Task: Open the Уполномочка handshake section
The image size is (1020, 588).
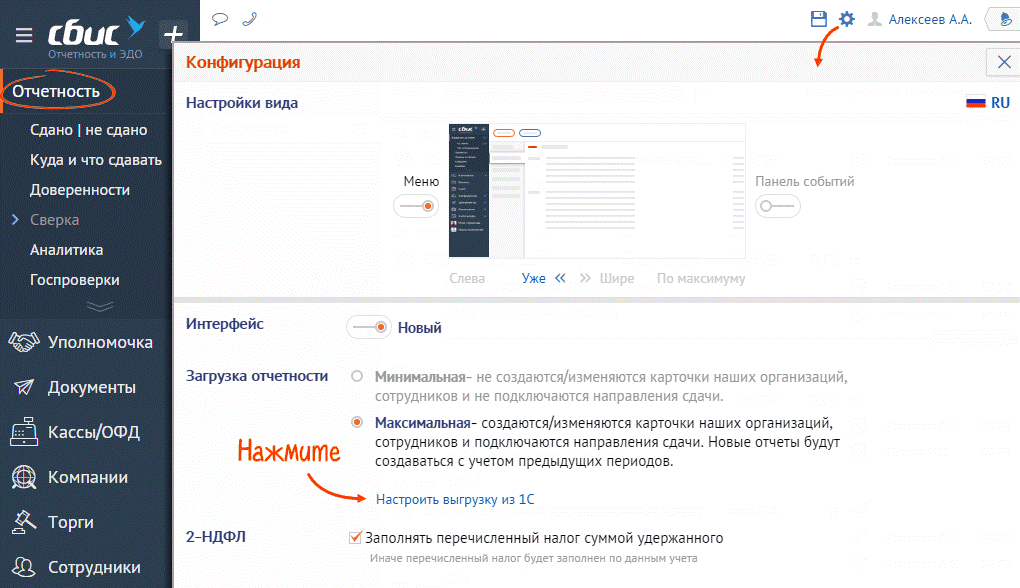Action: click(x=99, y=342)
